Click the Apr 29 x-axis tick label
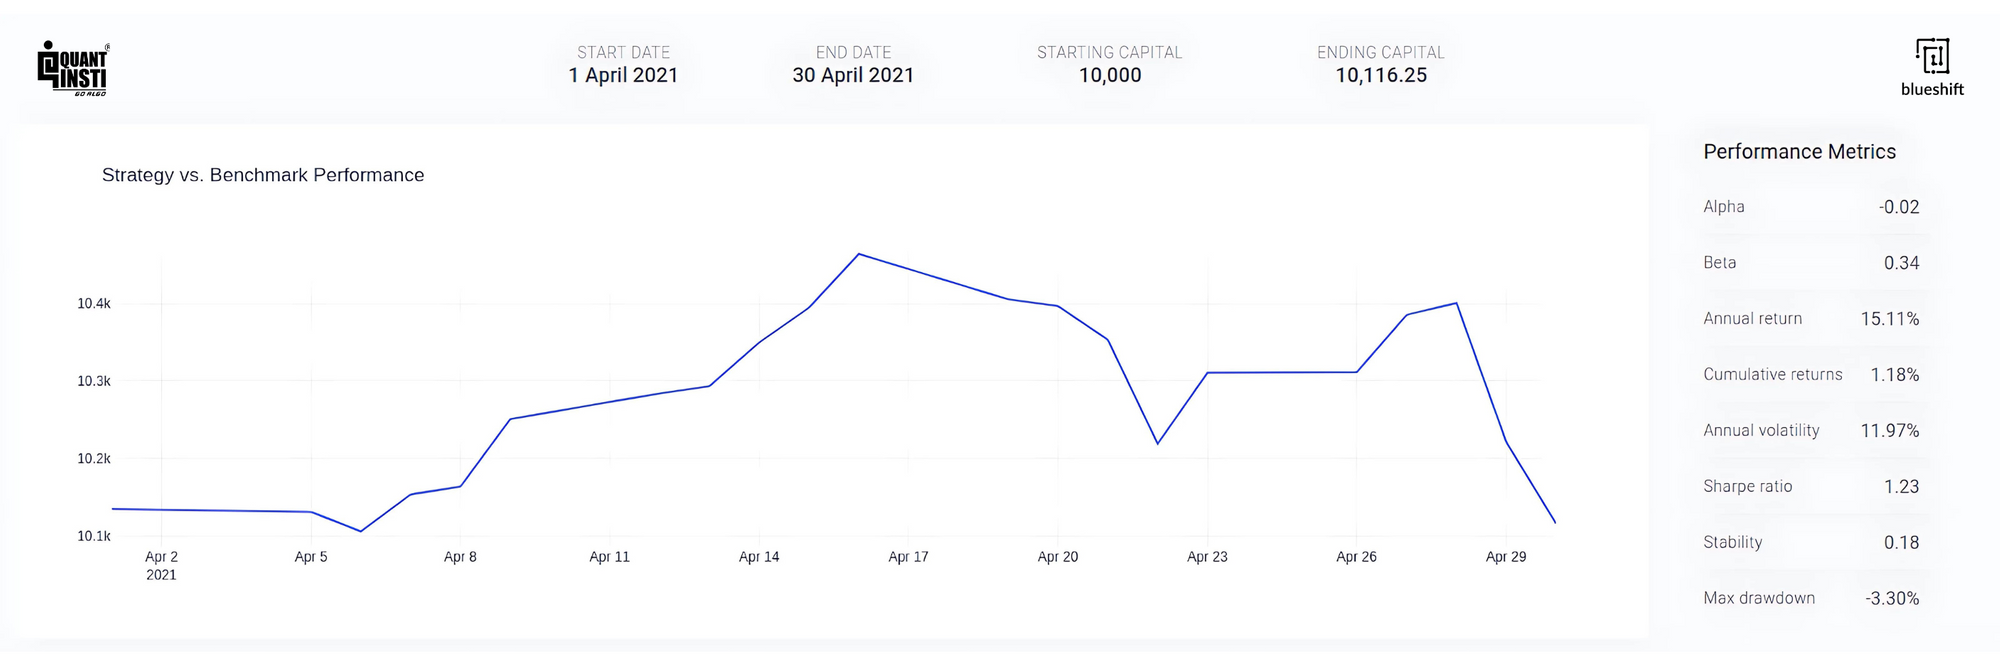This screenshot has width=2000, height=667. [1505, 557]
